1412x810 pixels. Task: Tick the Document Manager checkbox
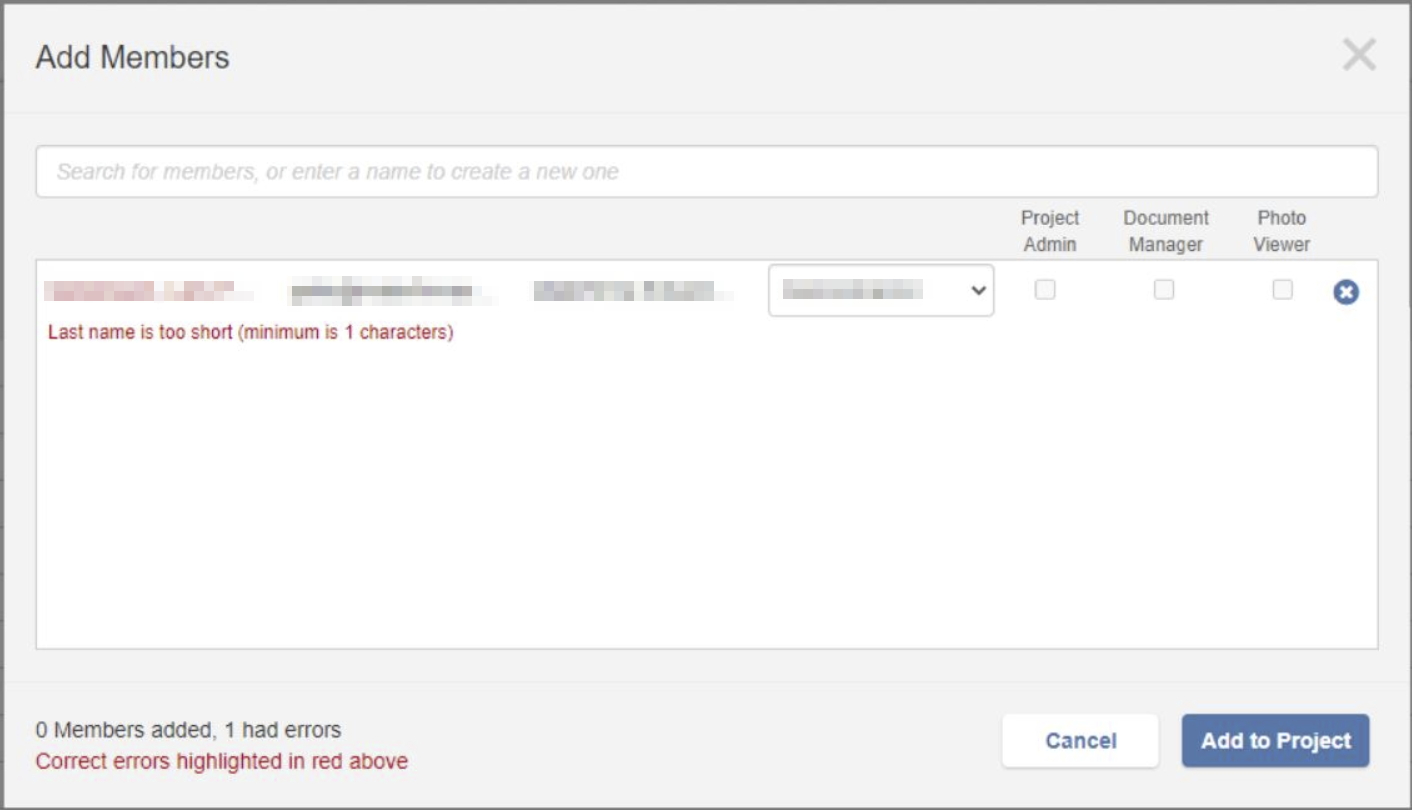click(1164, 290)
